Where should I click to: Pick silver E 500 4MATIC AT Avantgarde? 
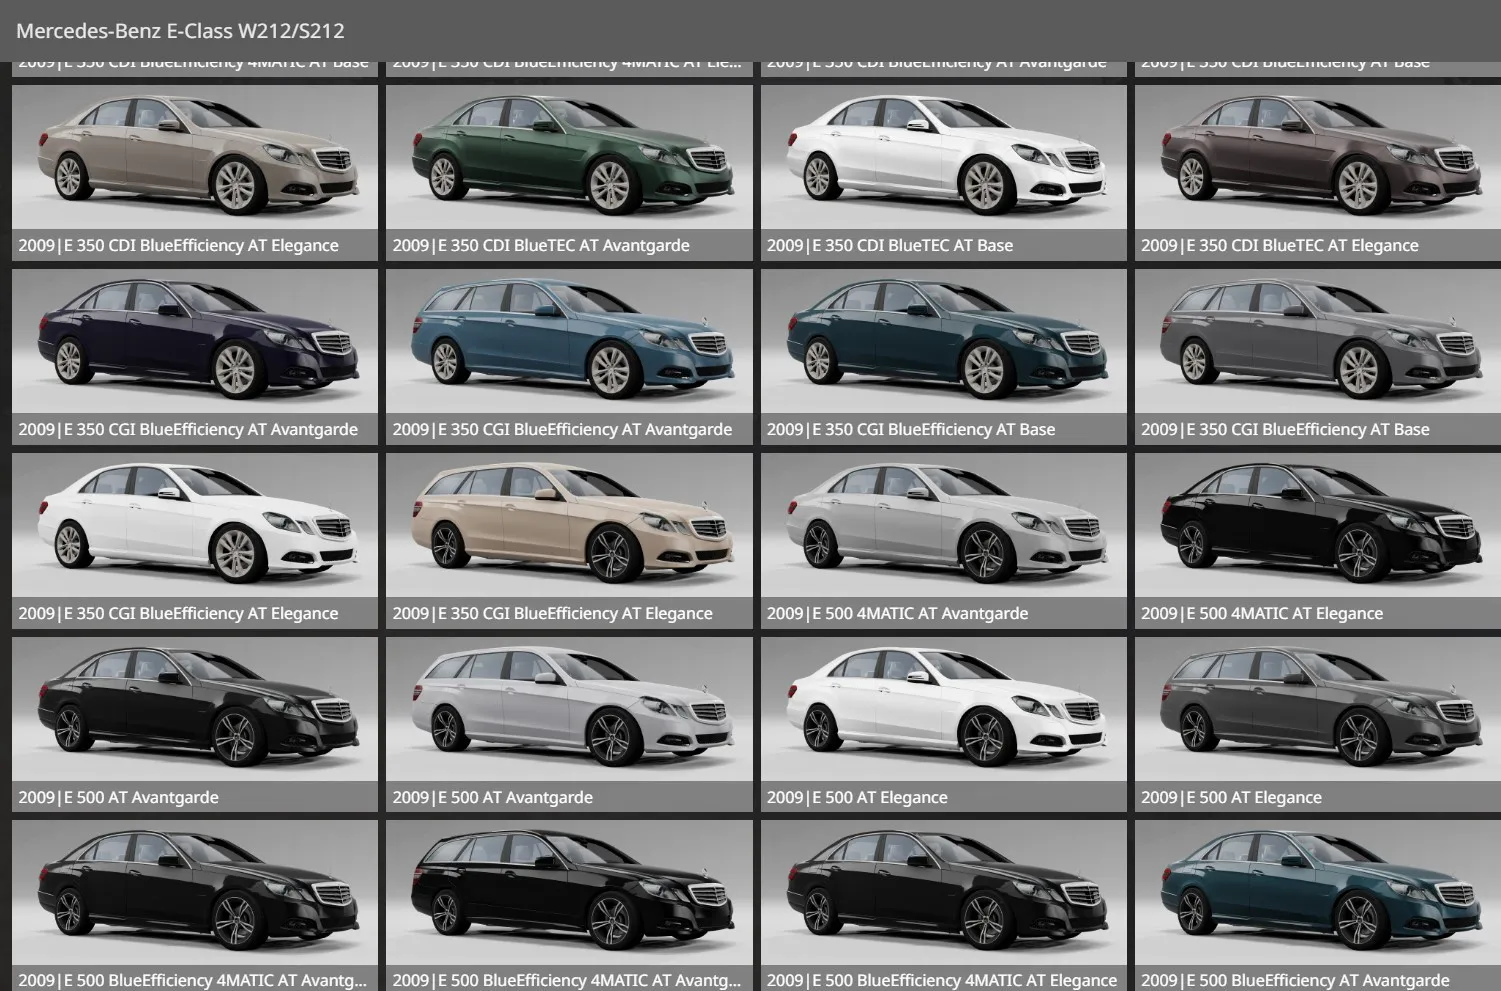[943, 540]
